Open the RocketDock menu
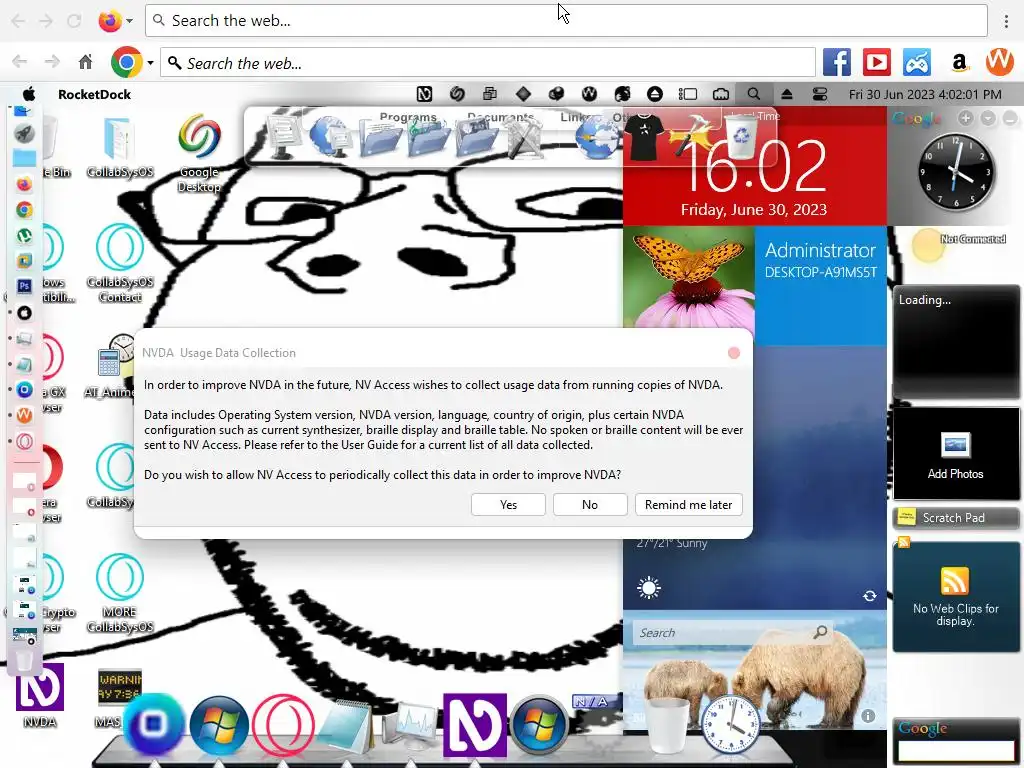Screen dimensions: 1024x768 coord(95,94)
